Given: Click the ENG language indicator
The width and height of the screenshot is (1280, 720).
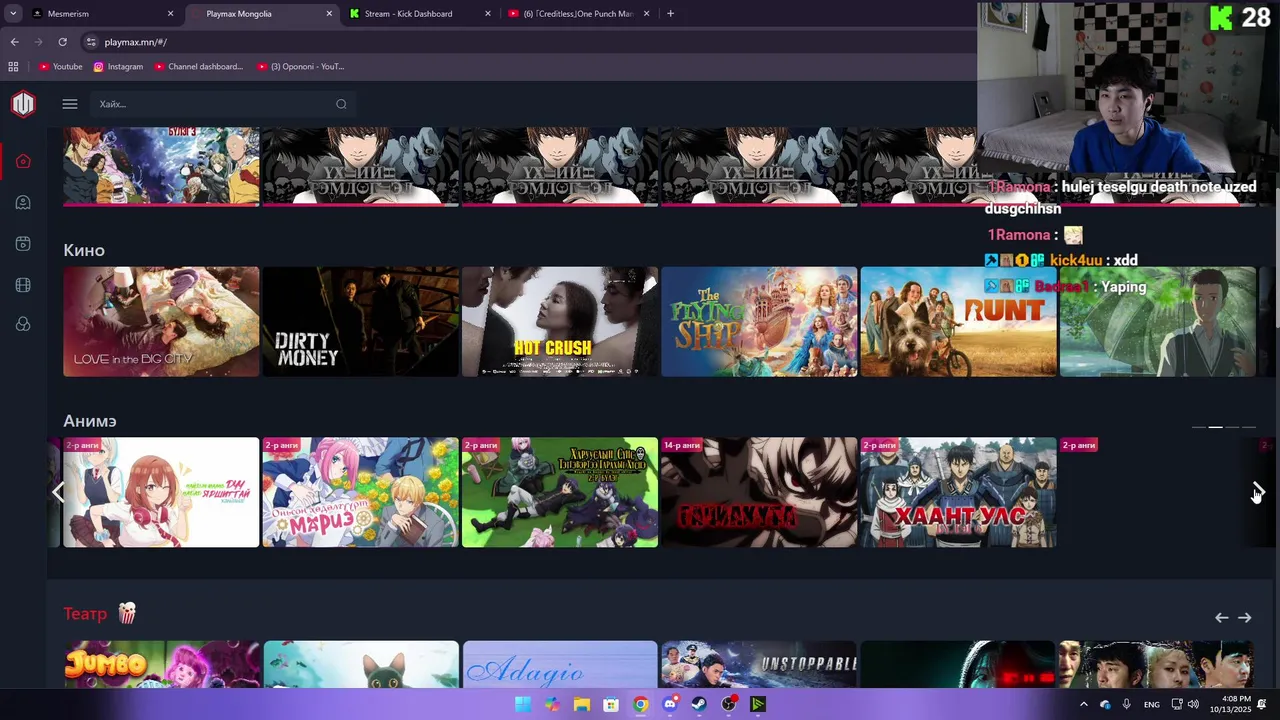Looking at the screenshot, I should point(1152,704).
